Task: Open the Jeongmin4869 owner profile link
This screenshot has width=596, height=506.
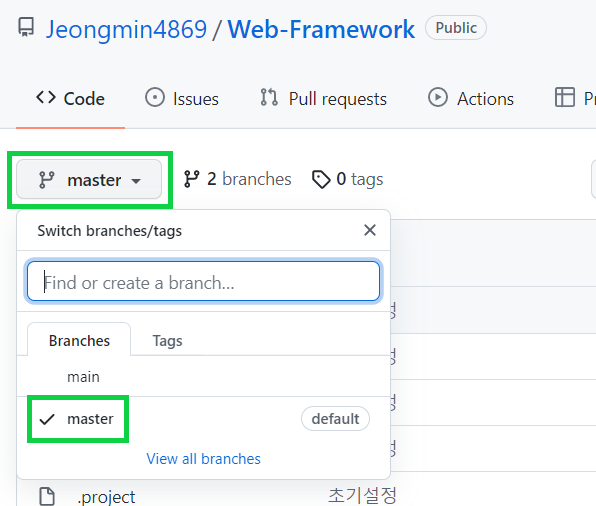Action: tap(126, 29)
